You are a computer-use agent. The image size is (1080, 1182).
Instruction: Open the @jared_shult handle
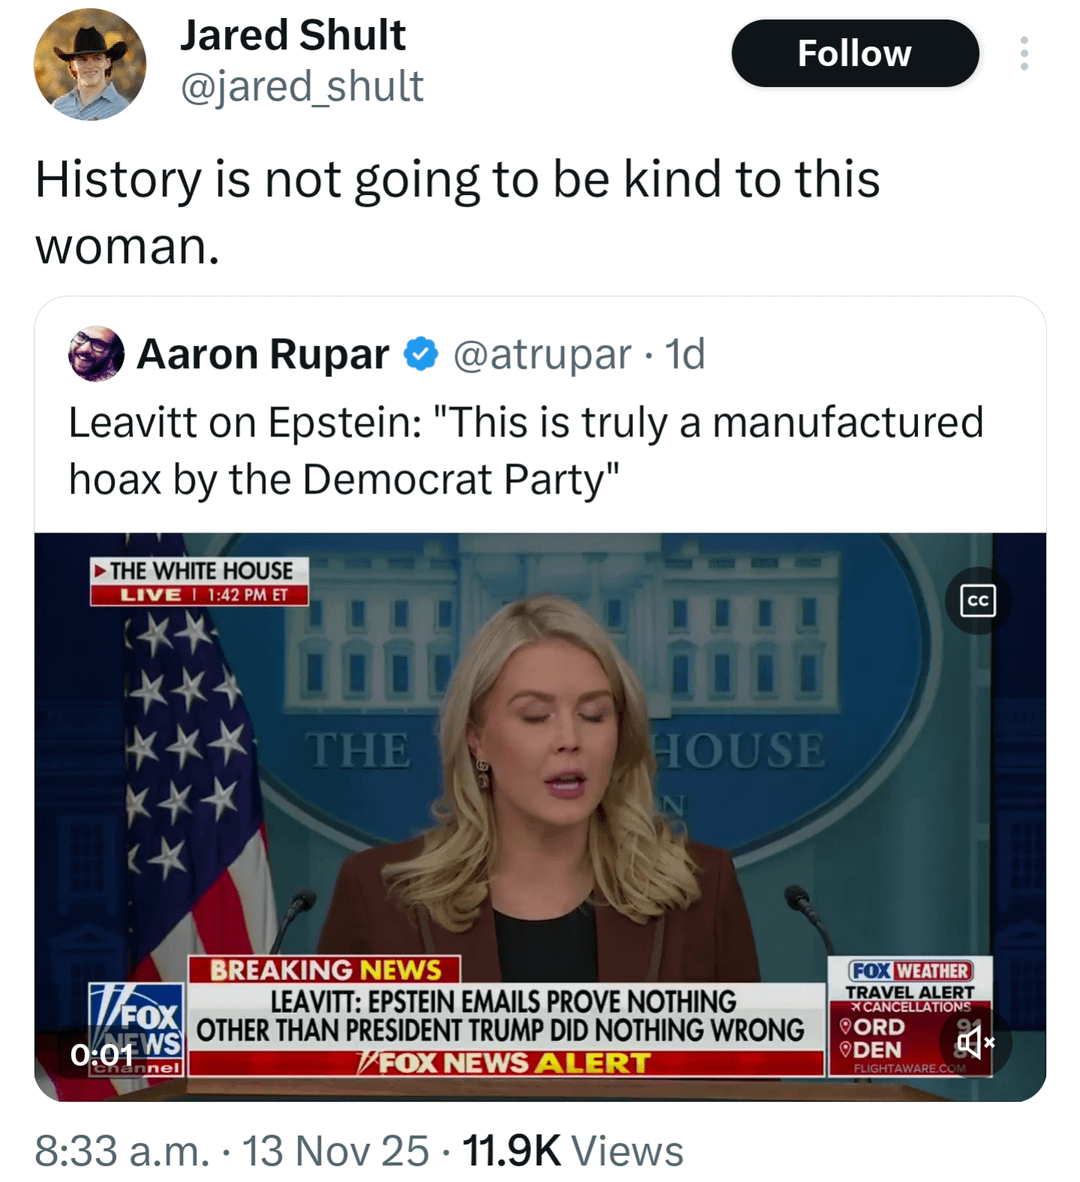pos(301,87)
